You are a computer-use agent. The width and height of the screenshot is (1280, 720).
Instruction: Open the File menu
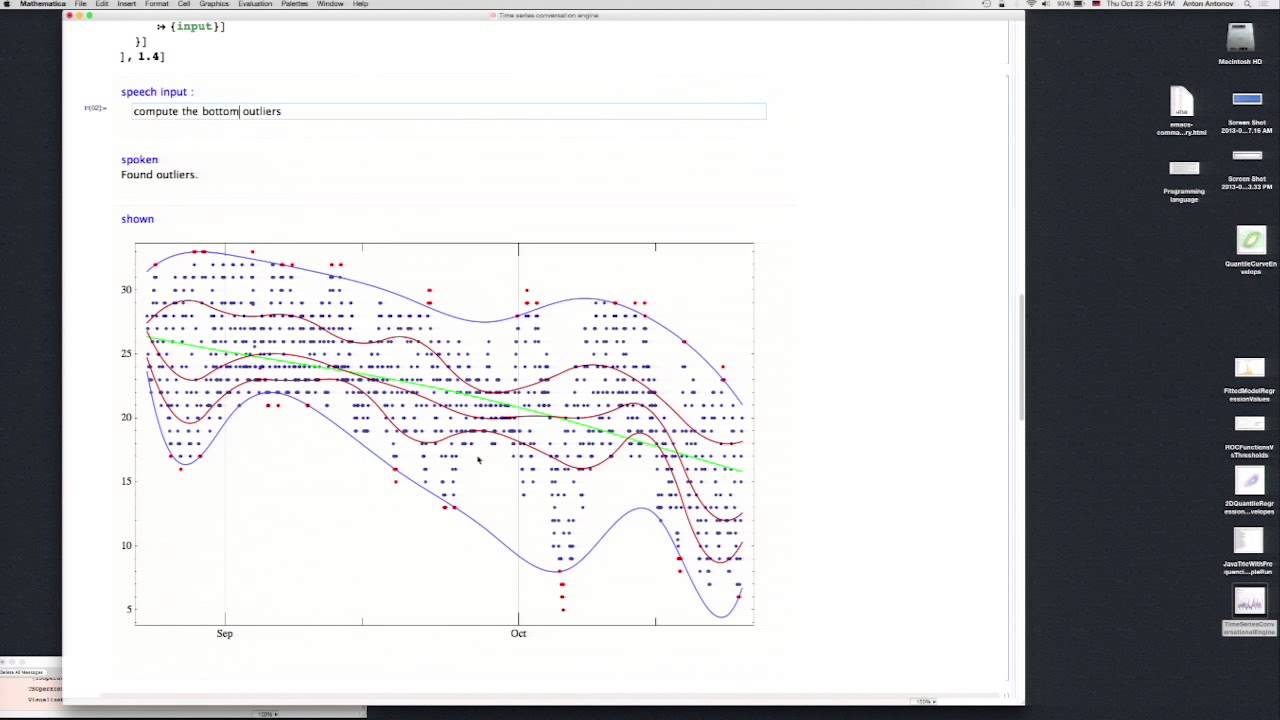(x=80, y=4)
